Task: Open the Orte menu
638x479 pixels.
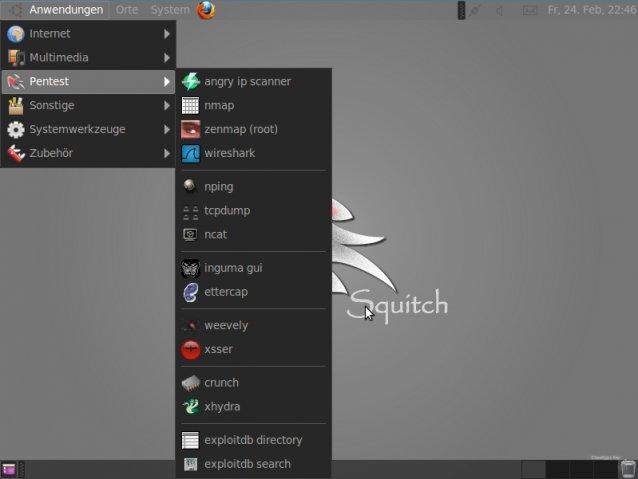Action: pos(127,10)
